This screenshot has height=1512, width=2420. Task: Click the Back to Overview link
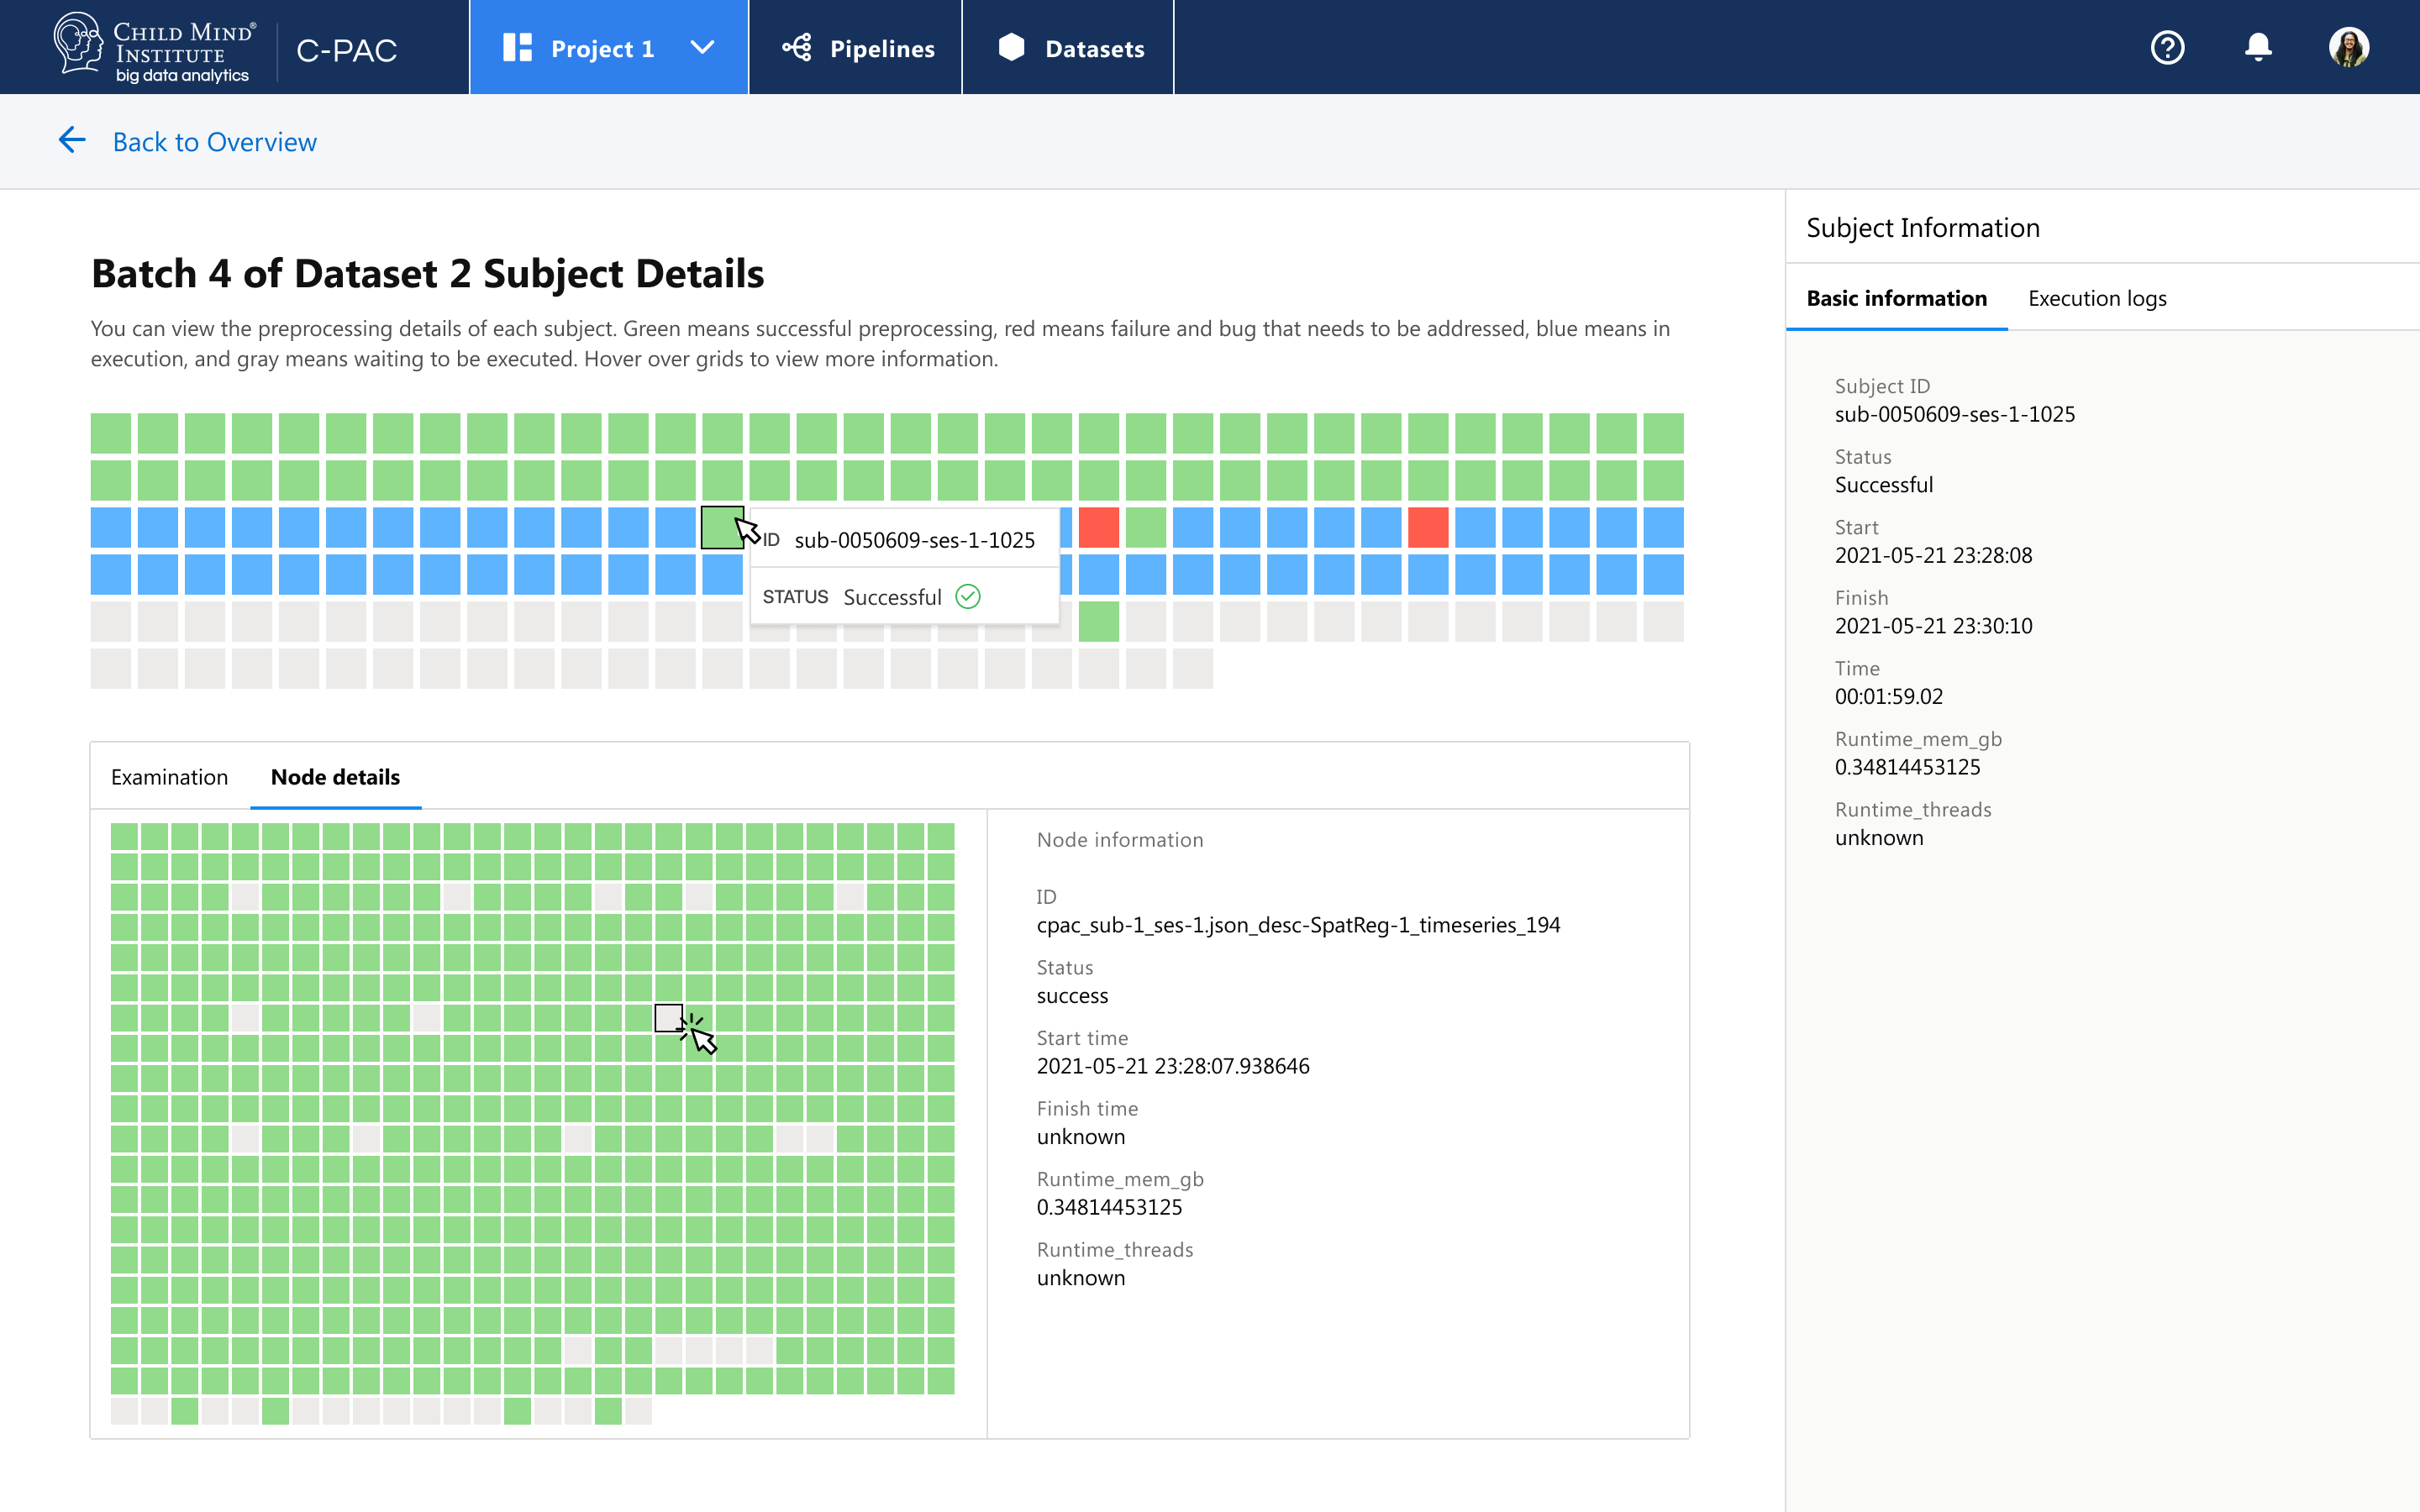(214, 141)
